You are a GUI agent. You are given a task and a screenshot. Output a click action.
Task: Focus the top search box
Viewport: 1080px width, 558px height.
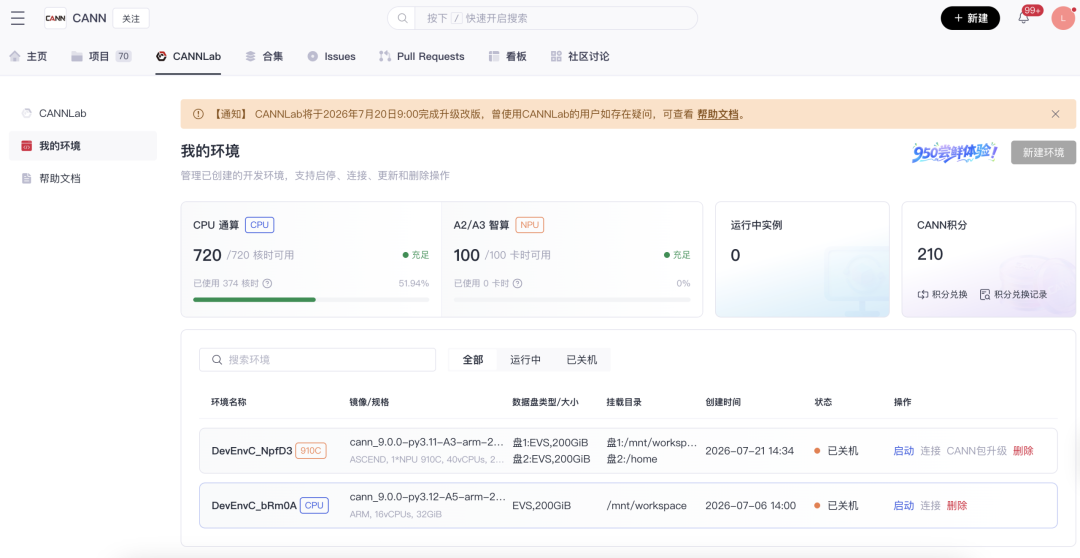pyautogui.click(x=542, y=18)
